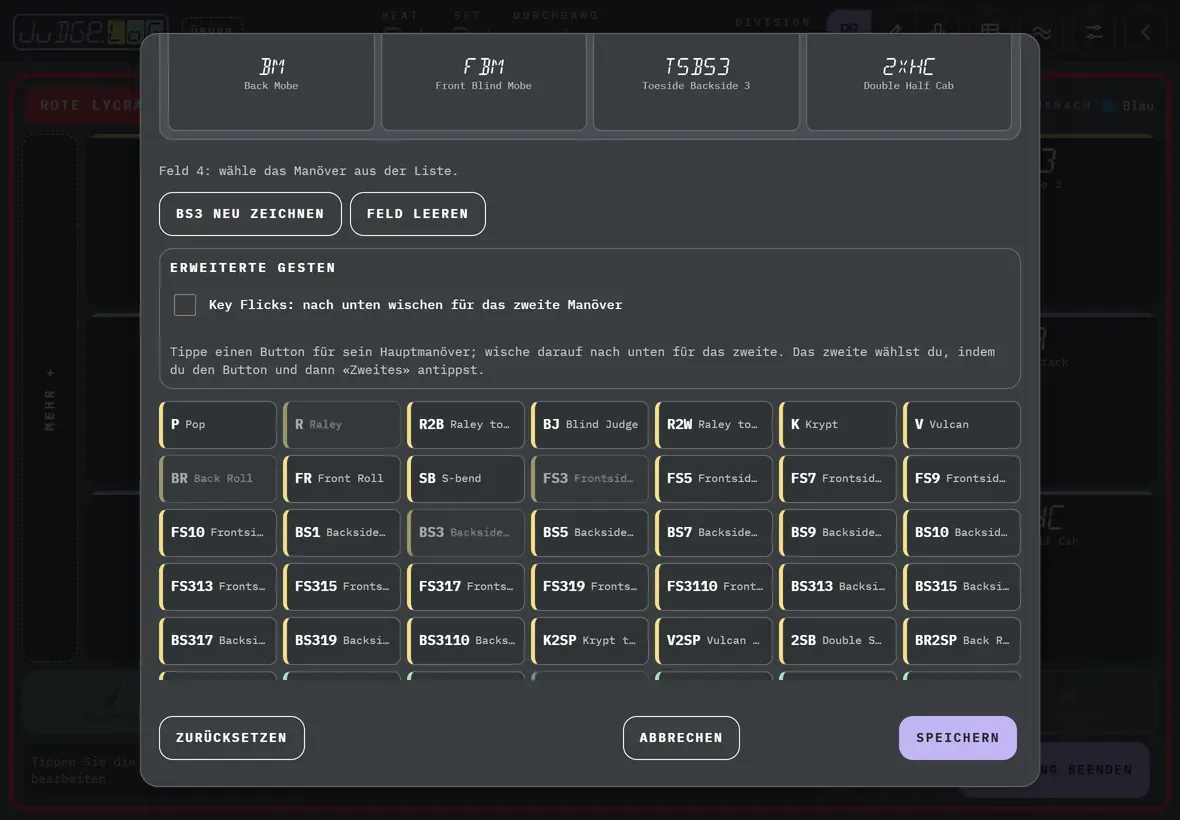This screenshot has height=820, width=1180.
Task: Choose the R2B maneuver button
Action: [466, 424]
